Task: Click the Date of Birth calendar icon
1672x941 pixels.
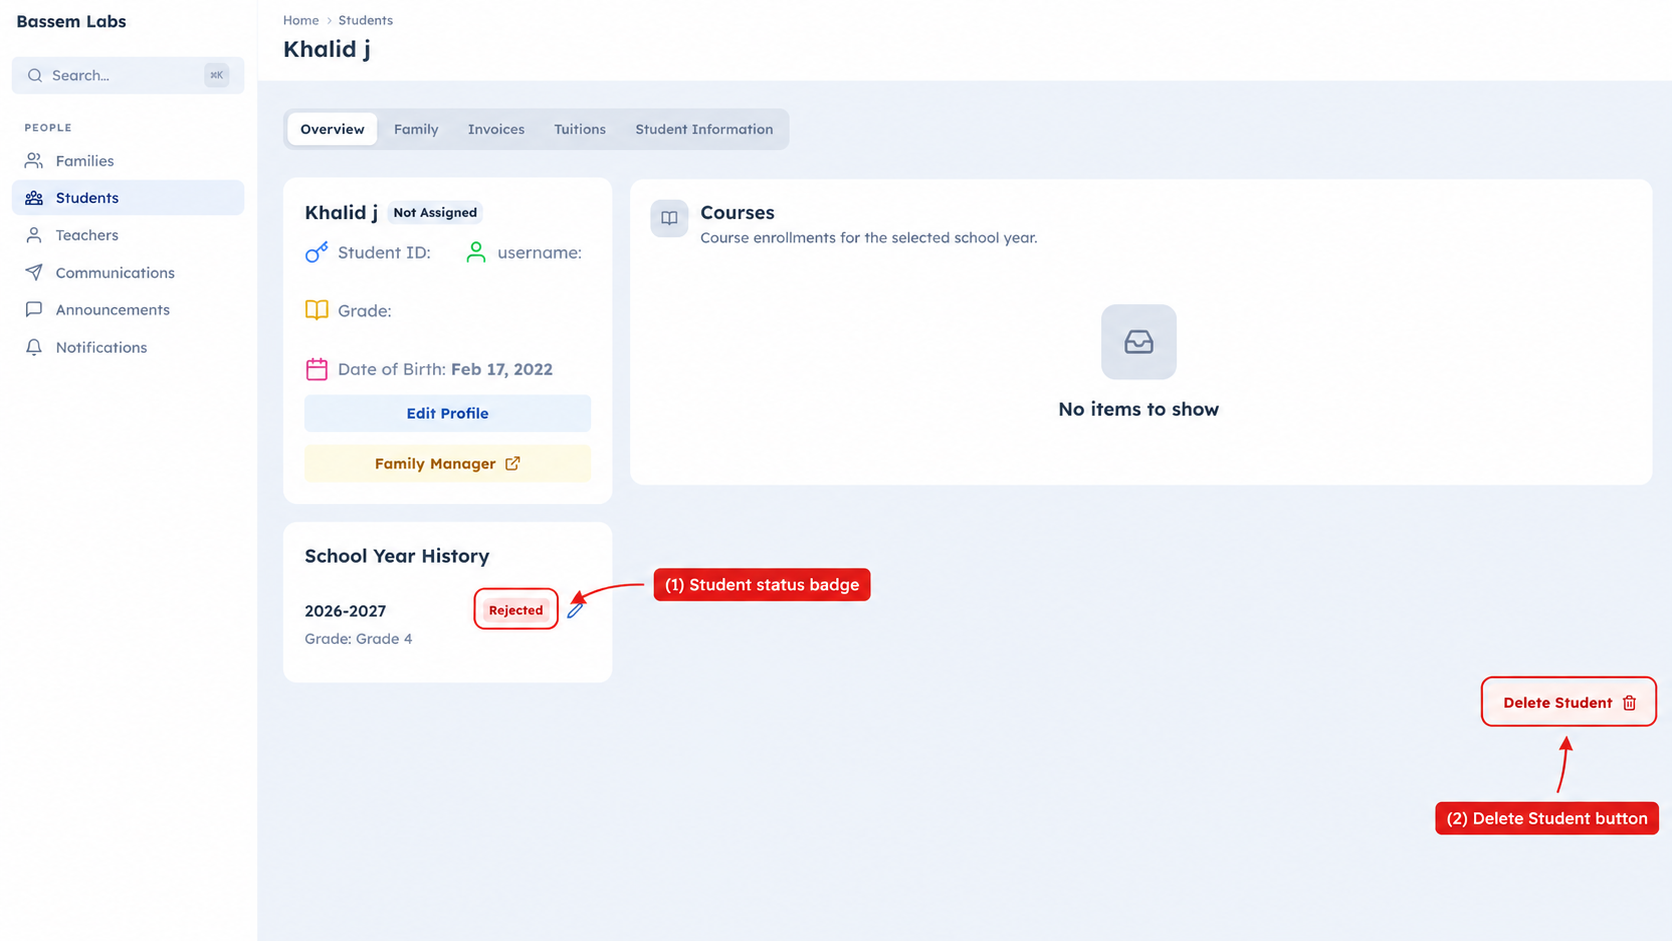Action: pyautogui.click(x=316, y=369)
